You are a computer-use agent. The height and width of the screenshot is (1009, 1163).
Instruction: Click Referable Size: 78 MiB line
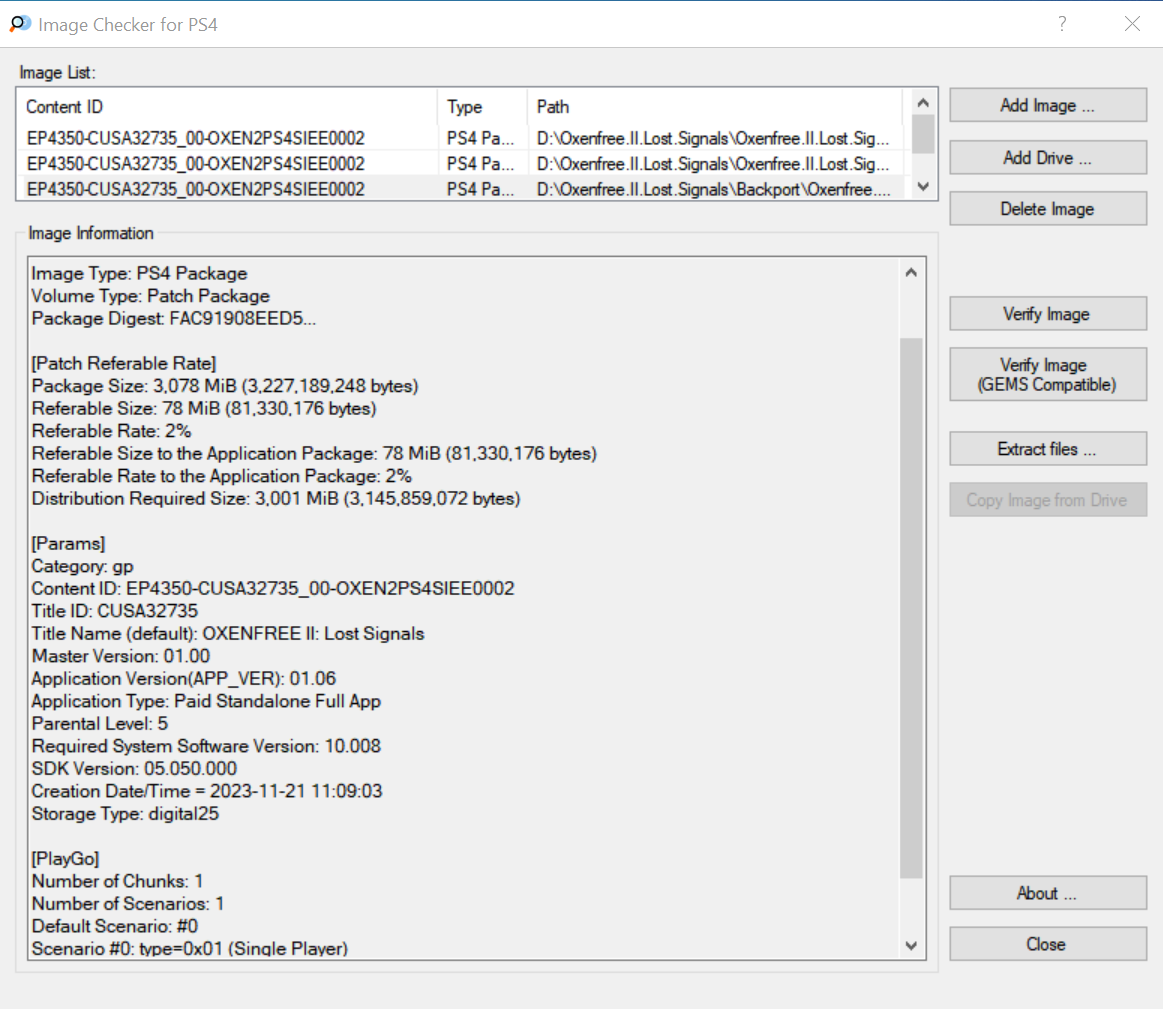(204, 408)
